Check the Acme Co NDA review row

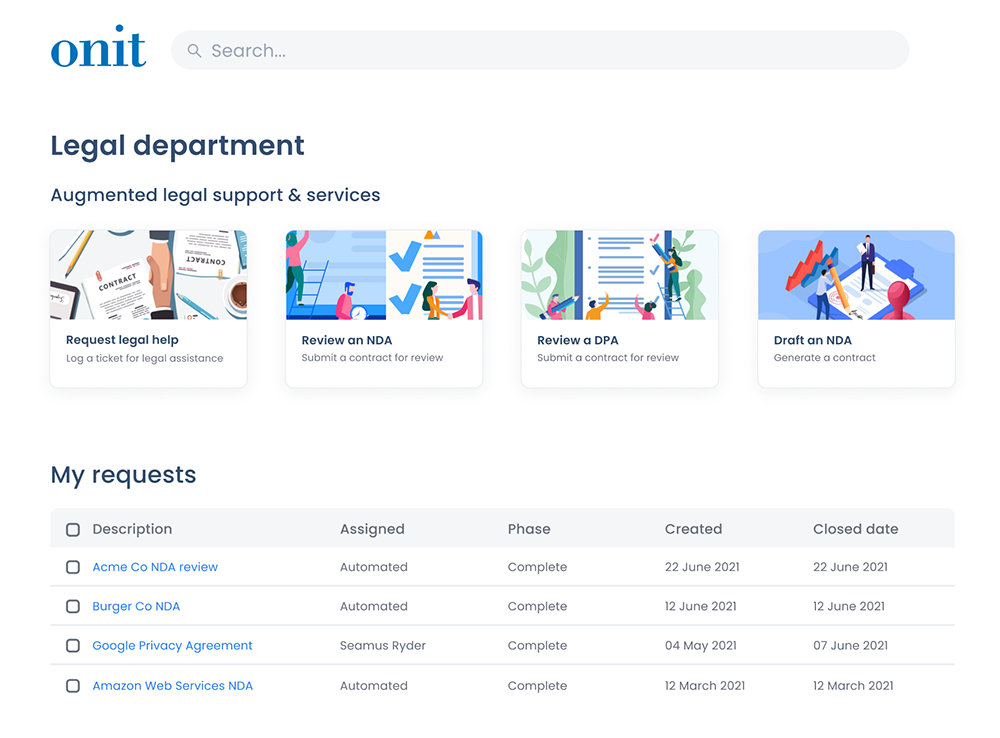point(73,567)
